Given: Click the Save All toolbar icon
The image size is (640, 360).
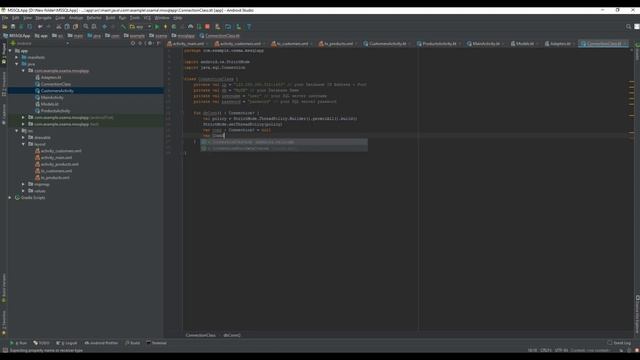Looking at the screenshot, I should [x=13, y=27].
